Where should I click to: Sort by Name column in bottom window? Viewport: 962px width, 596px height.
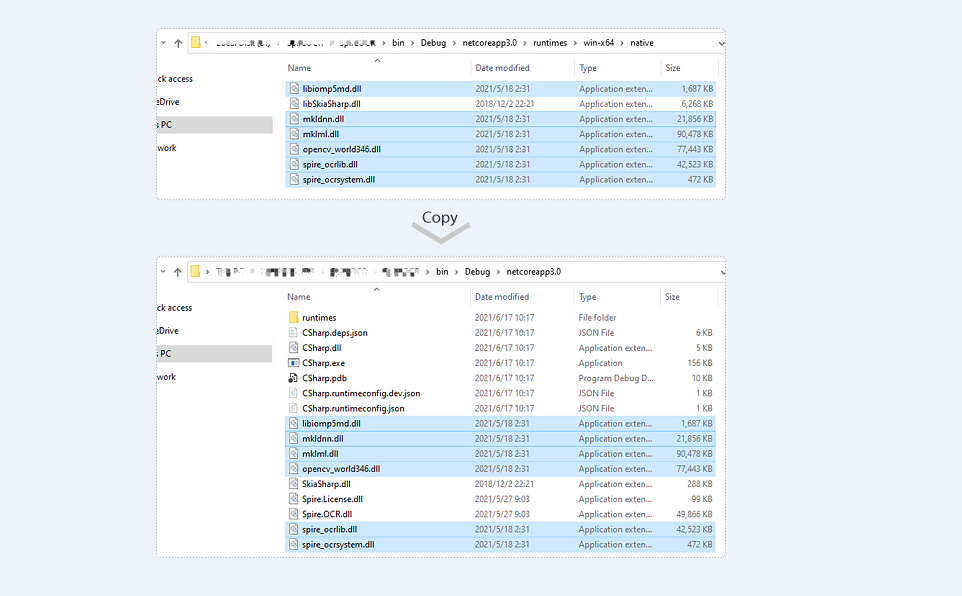coord(299,297)
